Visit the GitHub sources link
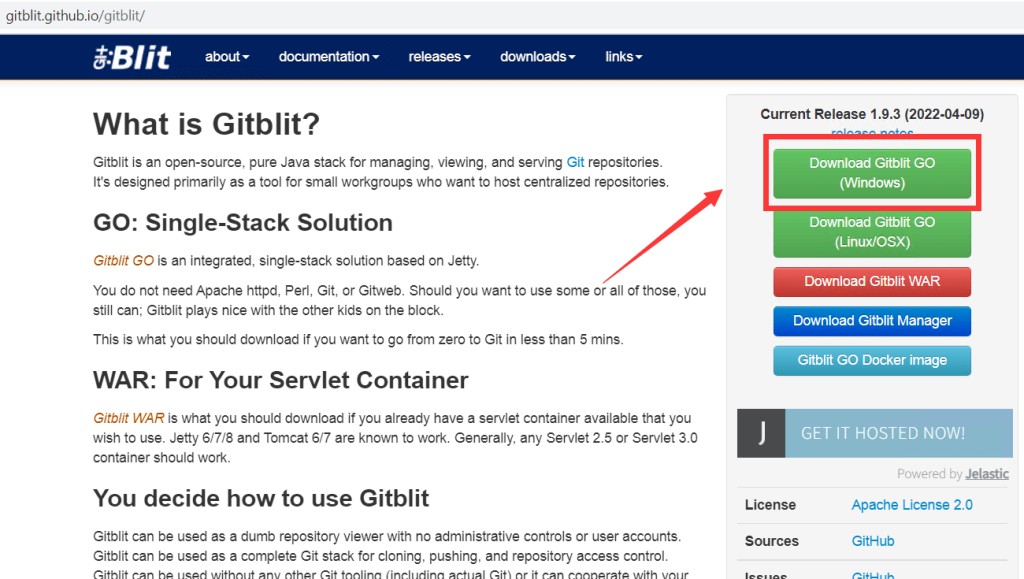The image size is (1024, 579). point(873,541)
